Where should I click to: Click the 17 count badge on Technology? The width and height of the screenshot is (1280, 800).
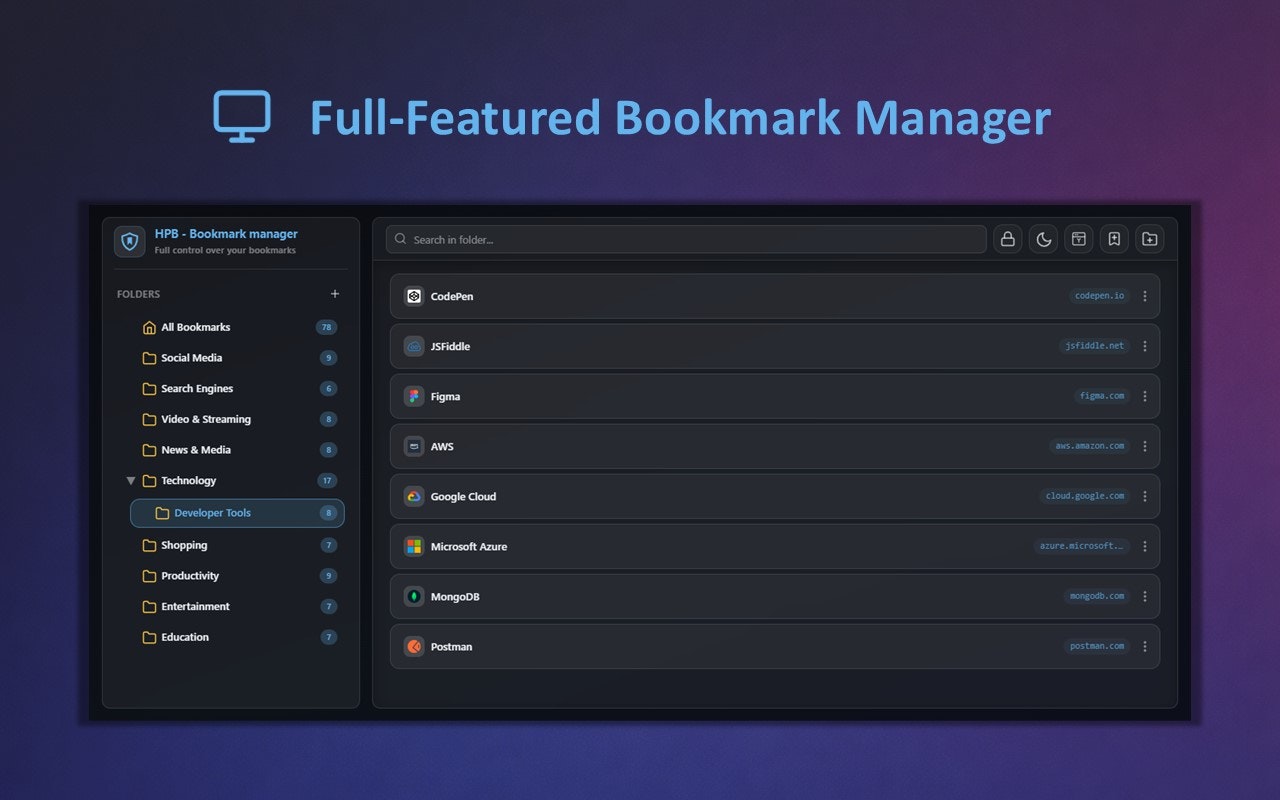point(327,481)
